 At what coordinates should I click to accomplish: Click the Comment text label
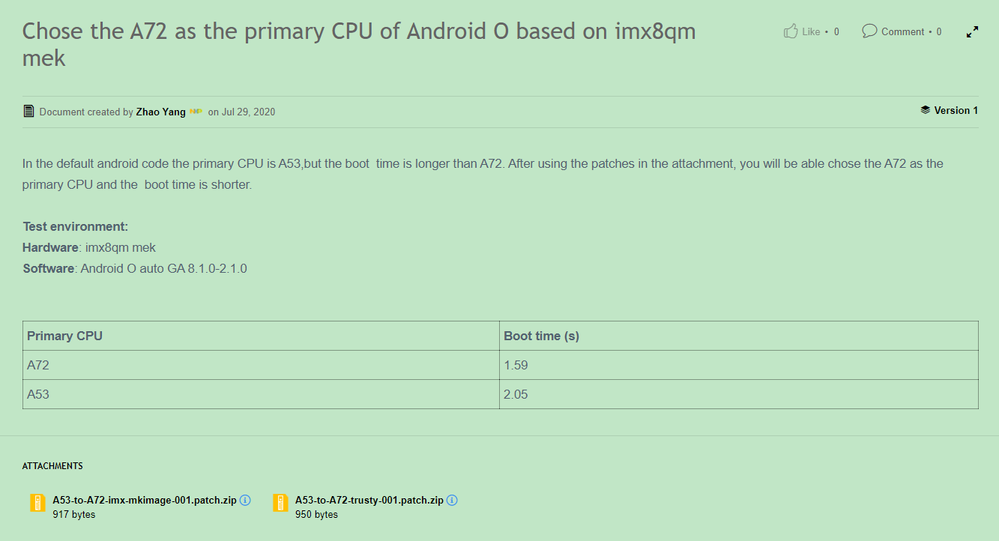(x=902, y=32)
